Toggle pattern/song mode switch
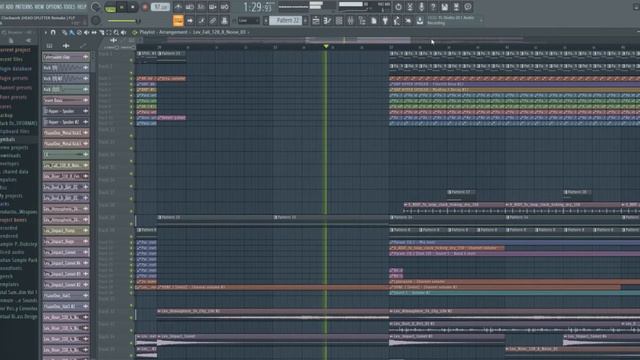 tap(110, 7)
